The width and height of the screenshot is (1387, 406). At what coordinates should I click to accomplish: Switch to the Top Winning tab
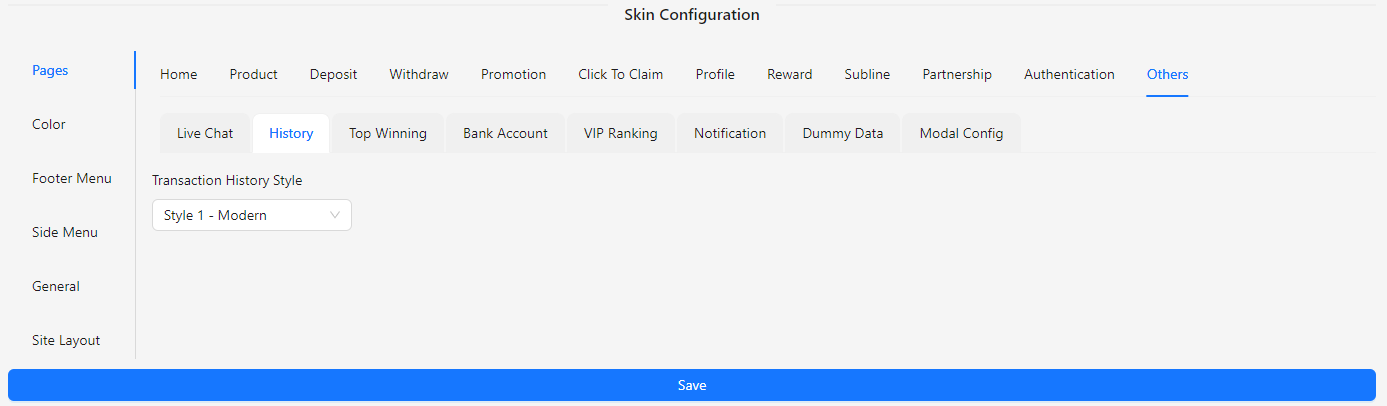(x=388, y=133)
